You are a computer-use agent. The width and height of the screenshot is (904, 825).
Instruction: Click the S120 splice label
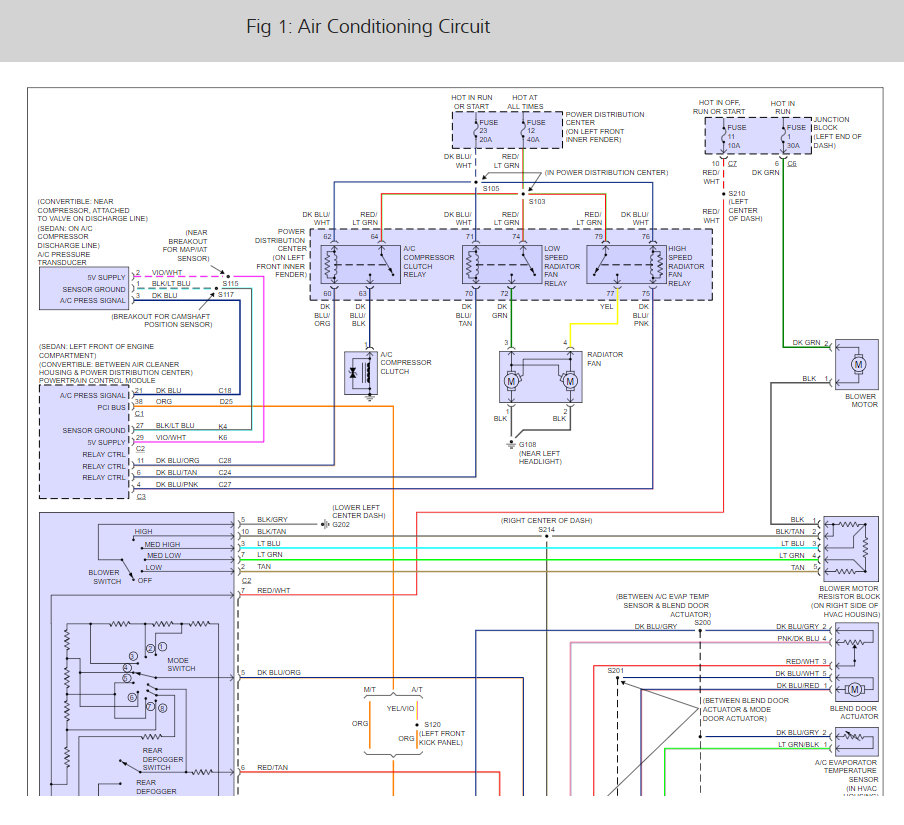432,724
